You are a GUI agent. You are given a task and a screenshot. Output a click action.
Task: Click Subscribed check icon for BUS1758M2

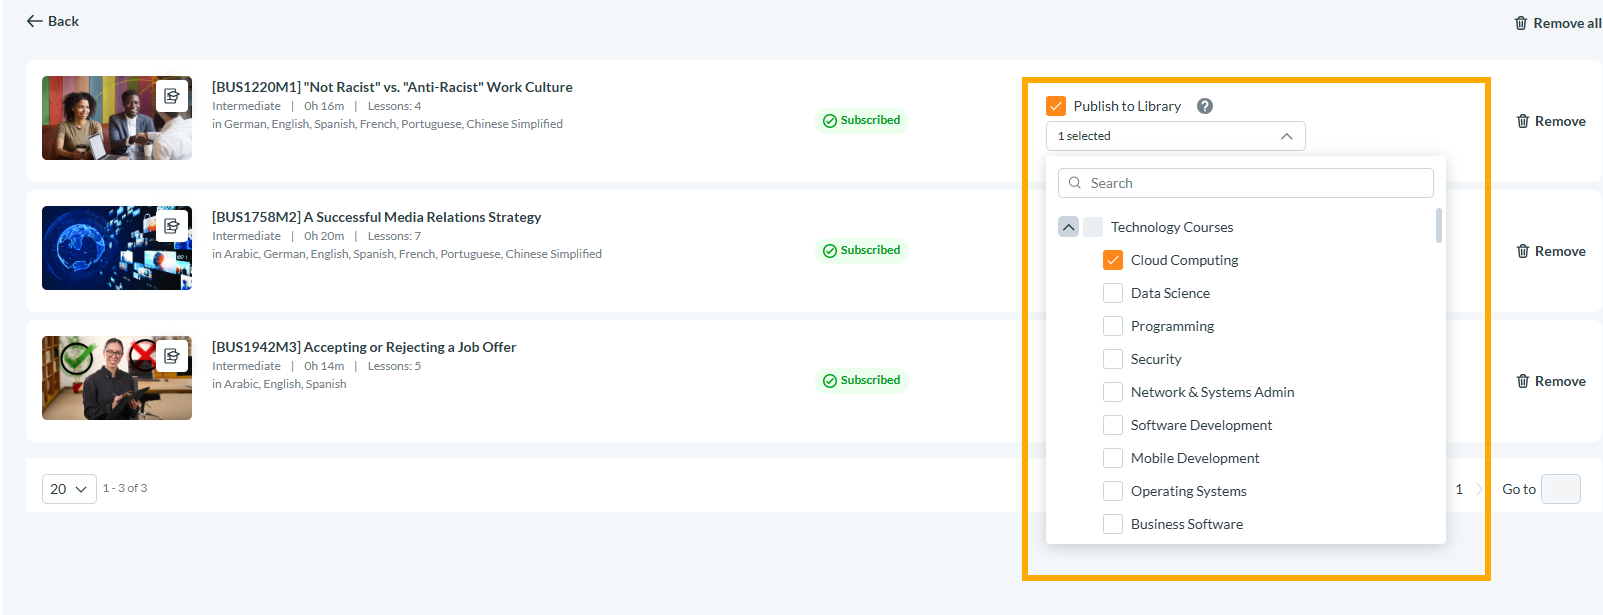(830, 251)
